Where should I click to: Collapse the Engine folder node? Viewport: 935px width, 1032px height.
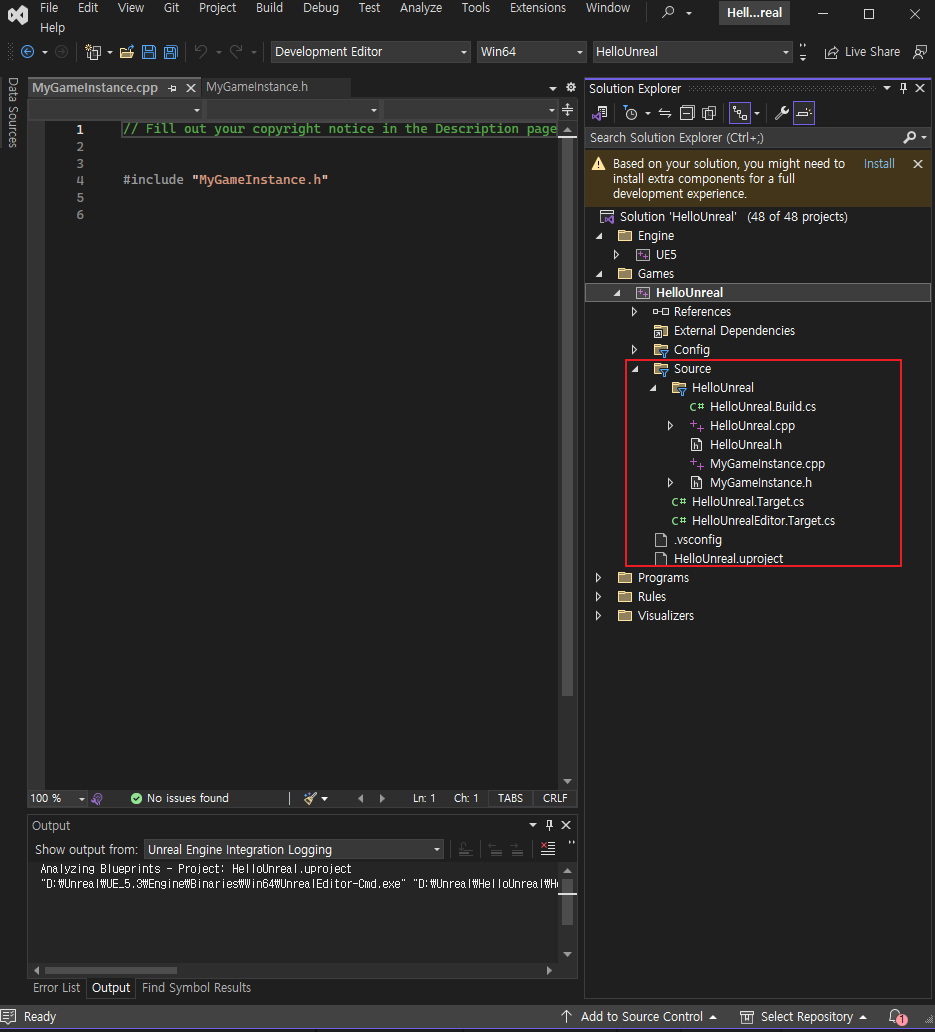click(599, 236)
